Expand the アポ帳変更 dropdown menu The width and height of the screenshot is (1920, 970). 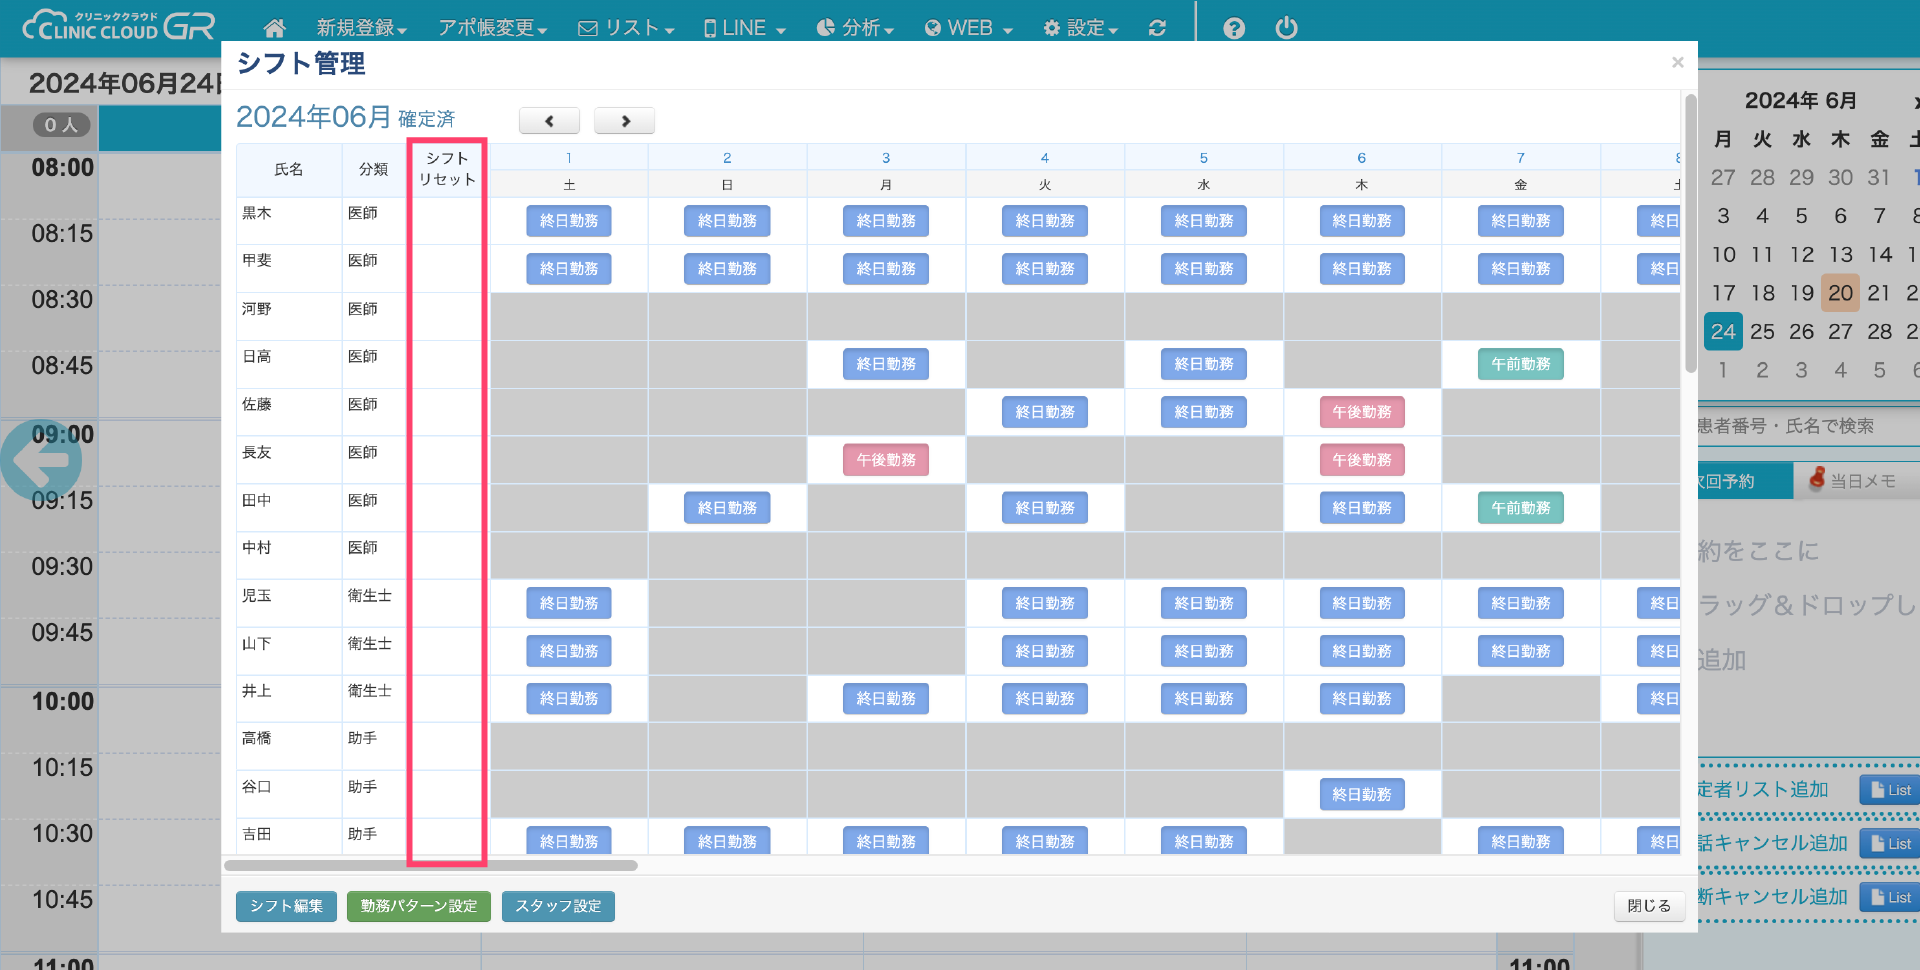492,28
